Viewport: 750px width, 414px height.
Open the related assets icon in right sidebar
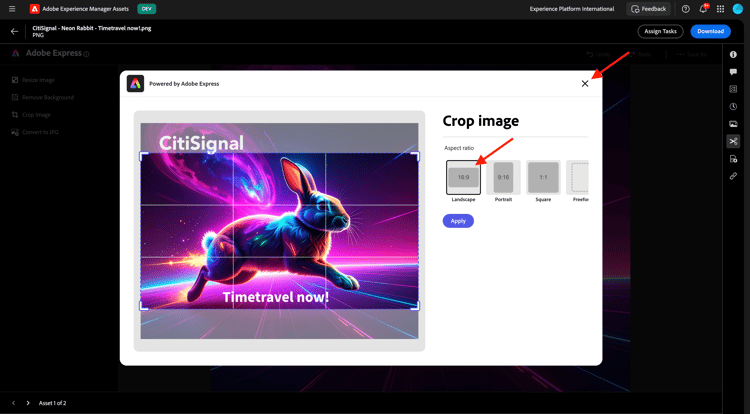(733, 159)
